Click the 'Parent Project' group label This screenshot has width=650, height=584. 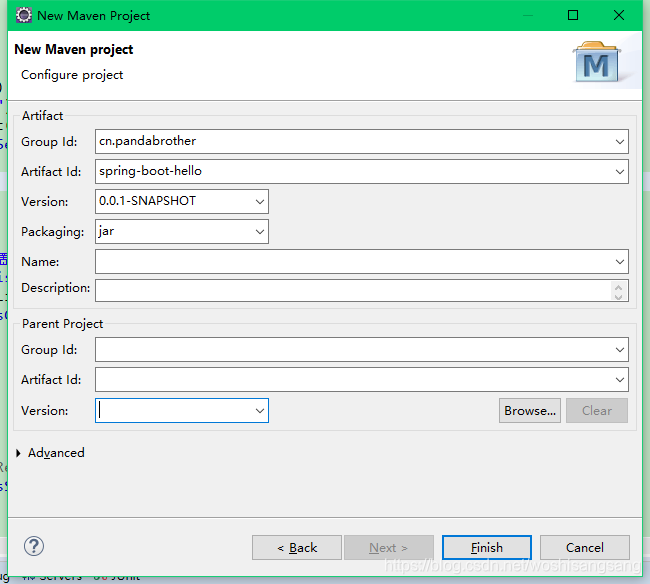[x=62, y=324]
